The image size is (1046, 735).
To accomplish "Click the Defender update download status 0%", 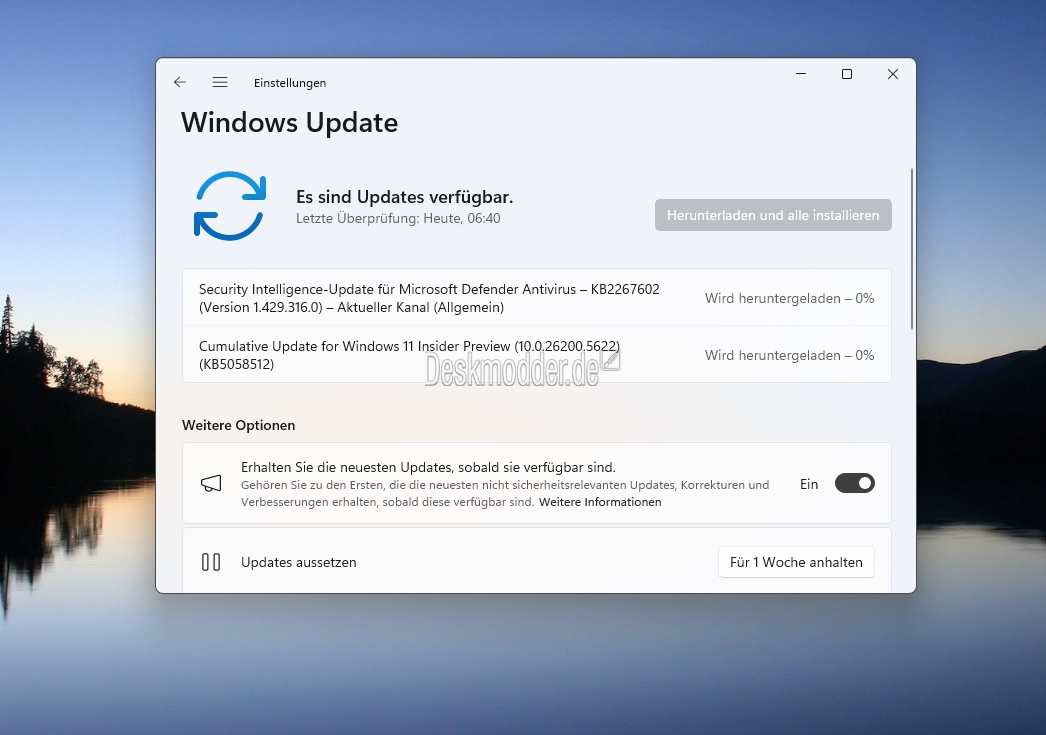I will tap(789, 298).
